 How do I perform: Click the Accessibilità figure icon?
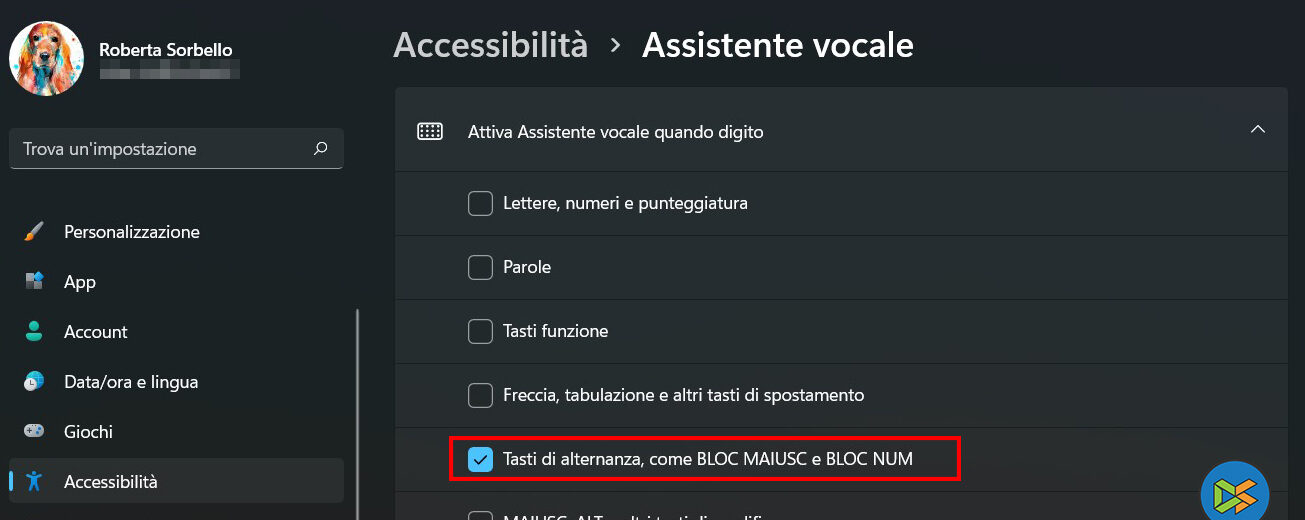[34, 482]
